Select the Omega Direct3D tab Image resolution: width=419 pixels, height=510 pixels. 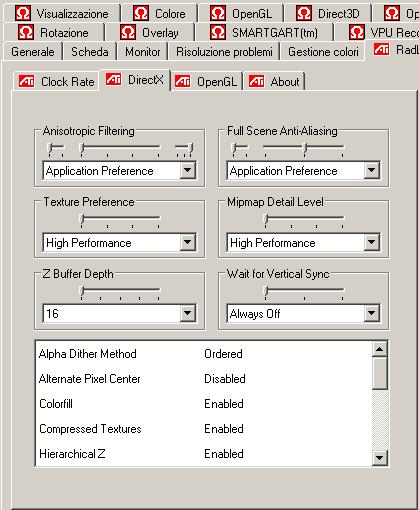click(x=327, y=14)
